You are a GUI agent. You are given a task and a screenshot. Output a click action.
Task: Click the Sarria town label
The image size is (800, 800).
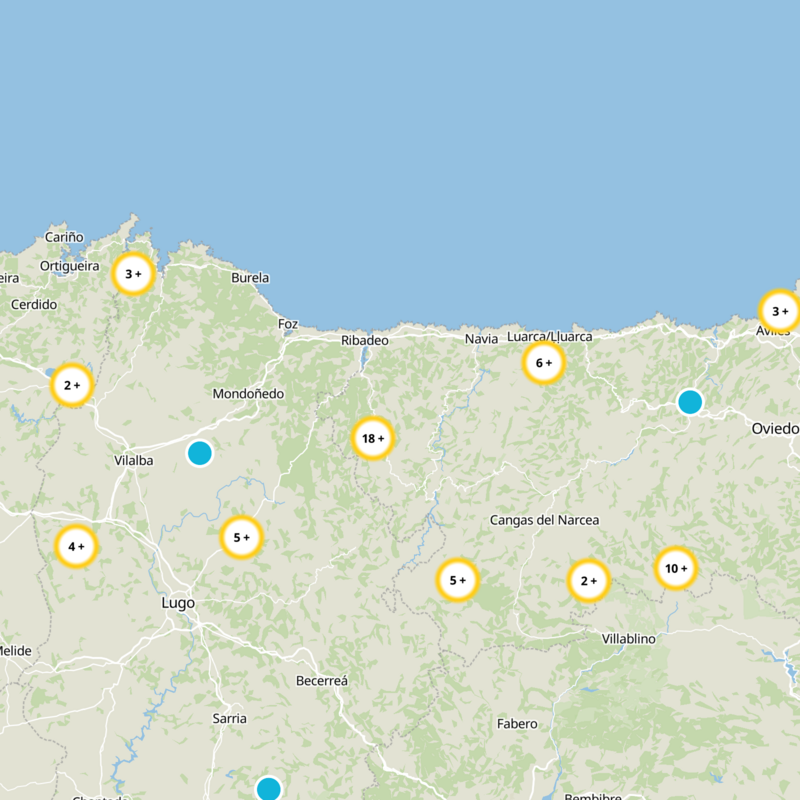(230, 718)
